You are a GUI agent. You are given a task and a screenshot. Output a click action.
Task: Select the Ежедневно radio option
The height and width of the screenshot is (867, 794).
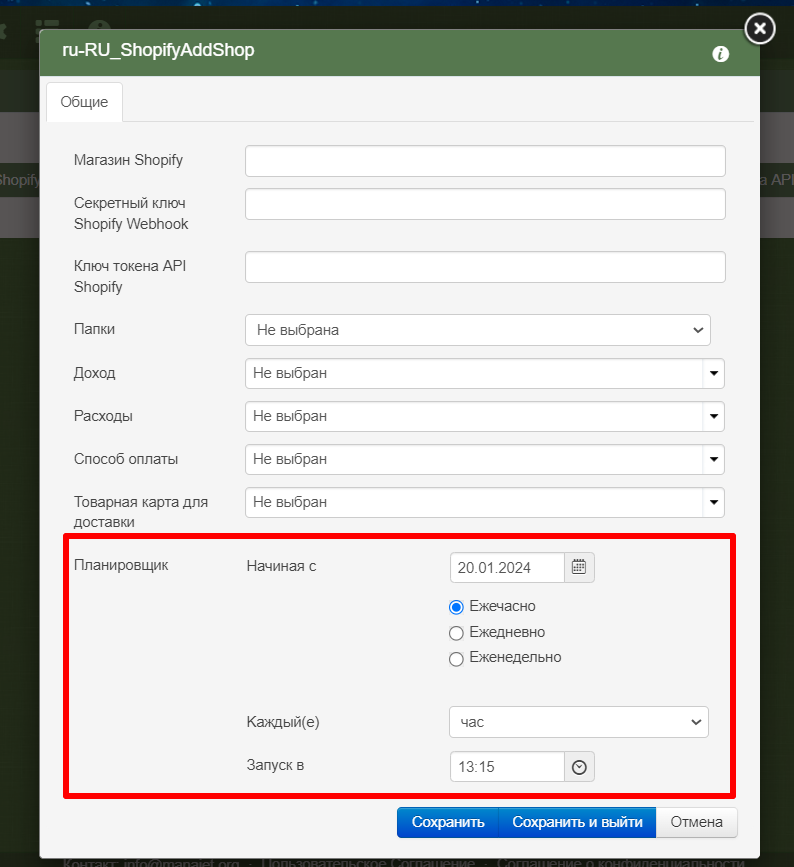[x=456, y=633]
